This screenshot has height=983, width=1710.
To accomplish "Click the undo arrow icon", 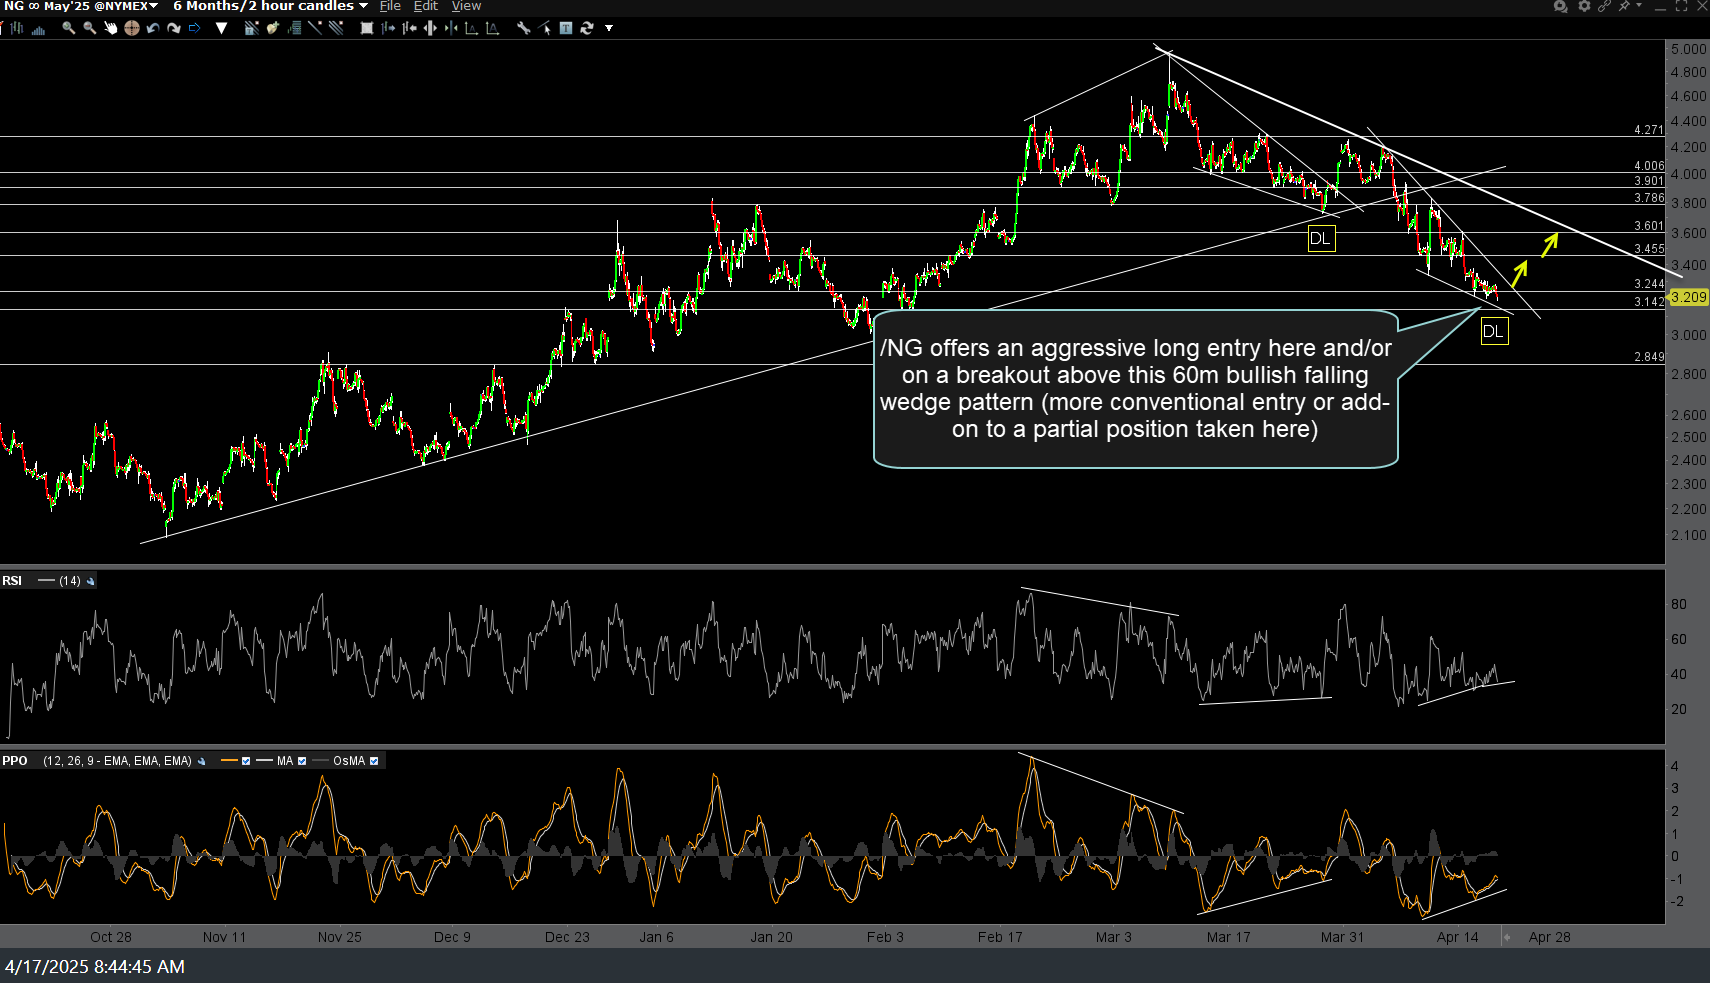I will (153, 28).
